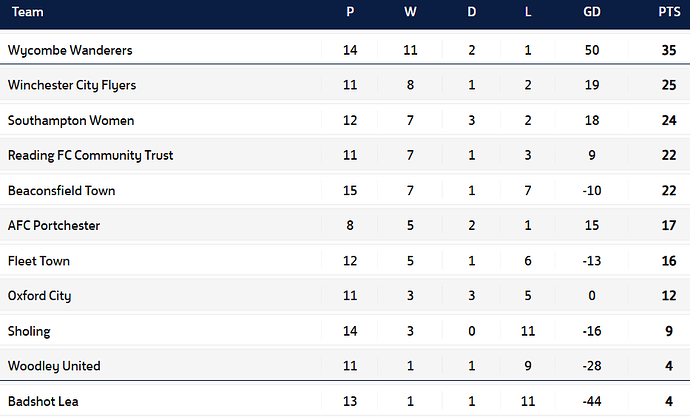Click Badshot Lea's -44 goal difference
This screenshot has height=417, width=690.
coord(592,401)
